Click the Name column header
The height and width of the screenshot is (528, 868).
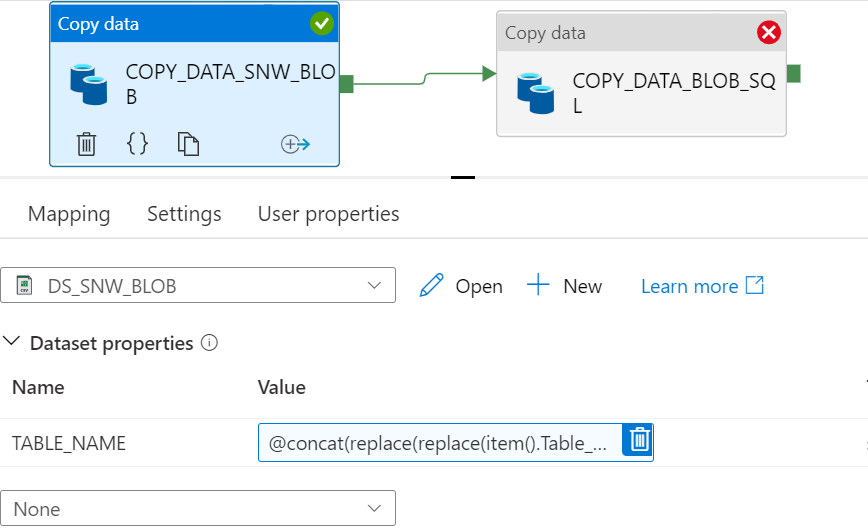pyautogui.click(x=38, y=387)
